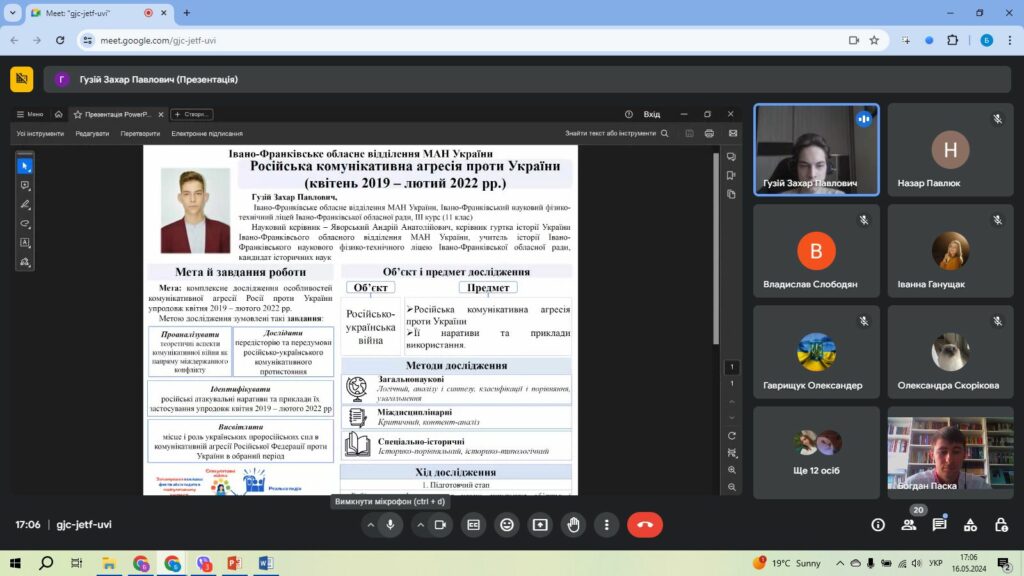
Task: Open a new browser tab
Action: point(186,13)
